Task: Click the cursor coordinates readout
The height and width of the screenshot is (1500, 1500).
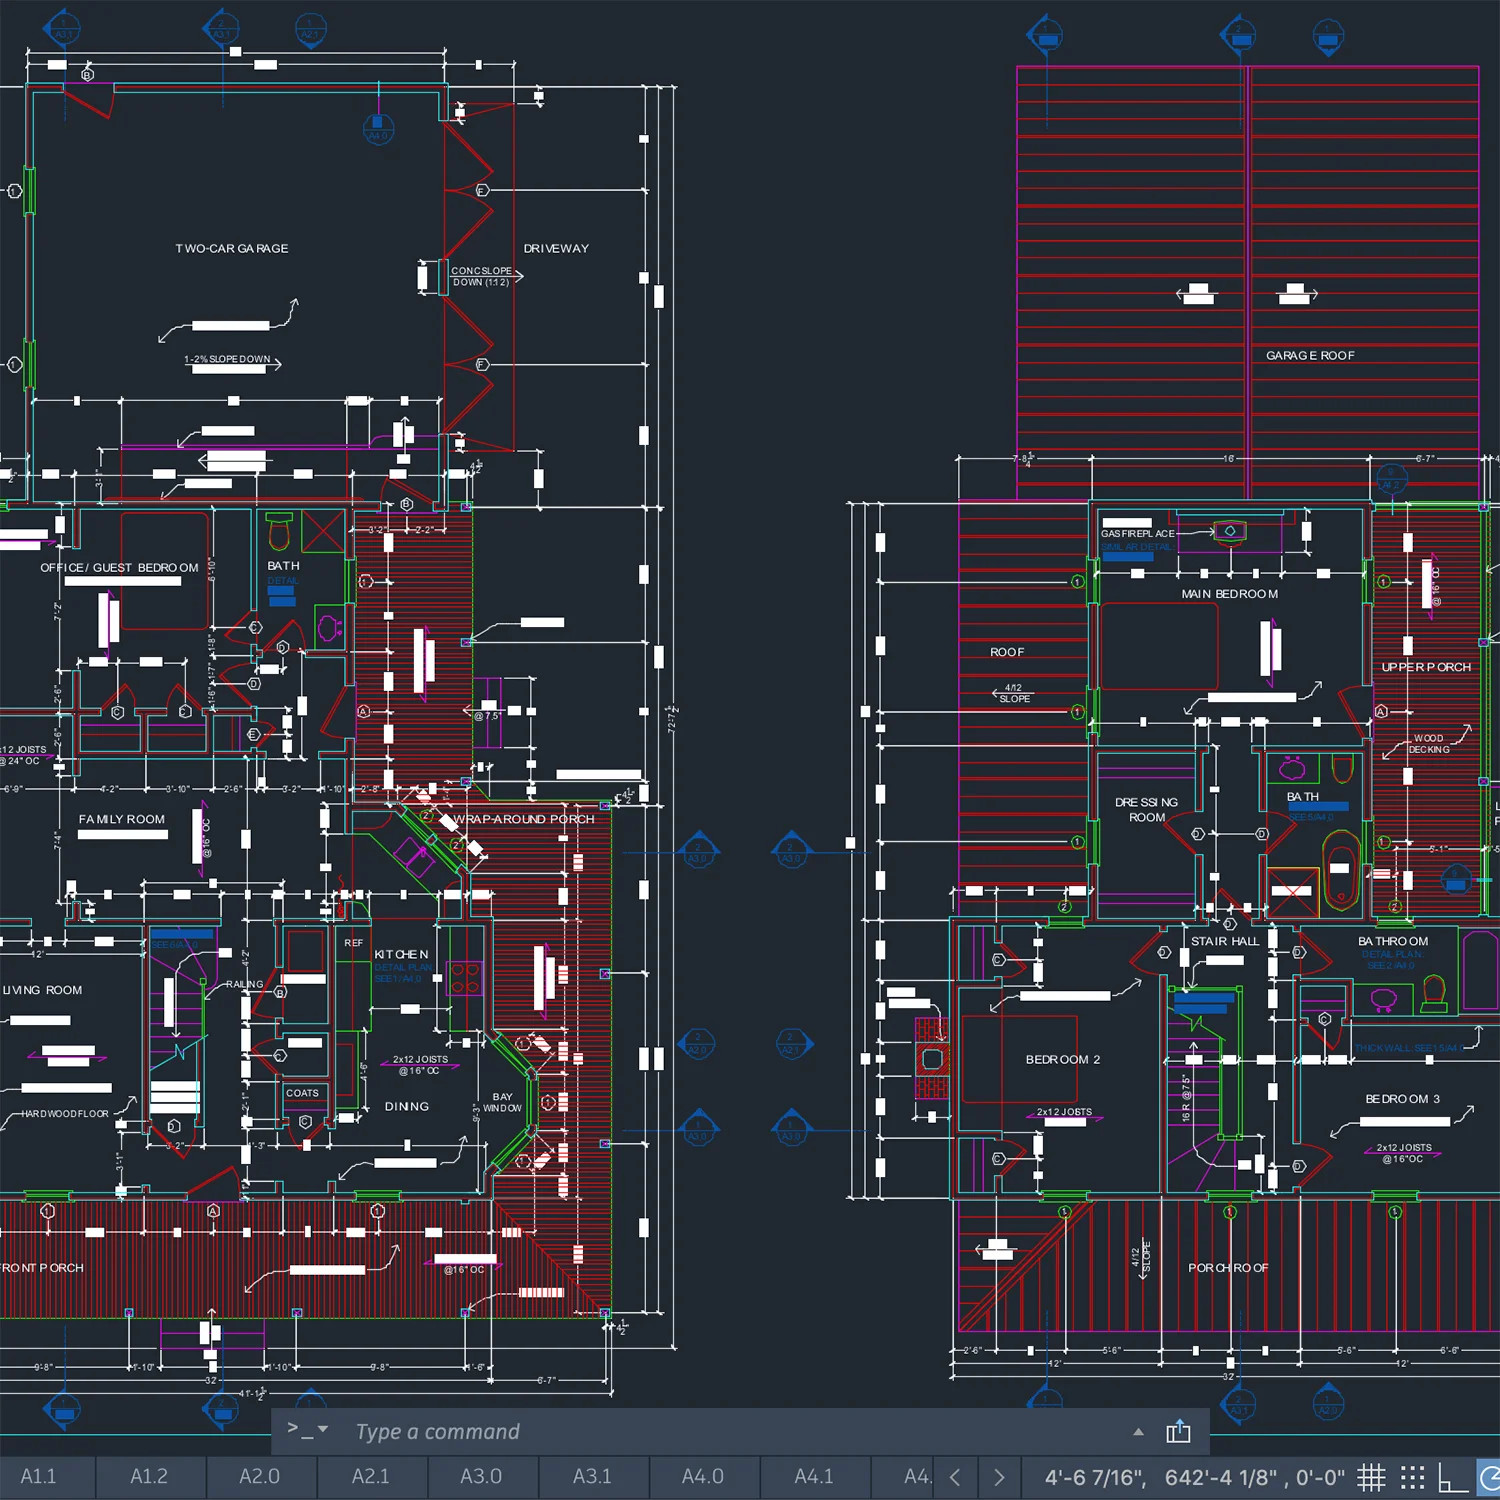Action: coord(1194,1477)
